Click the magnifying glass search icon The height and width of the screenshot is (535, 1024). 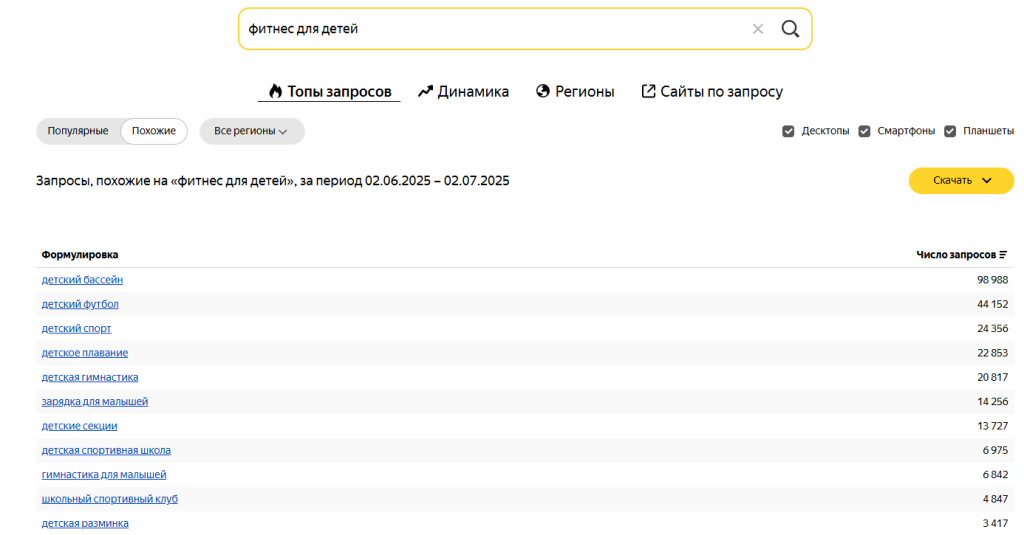click(x=790, y=29)
